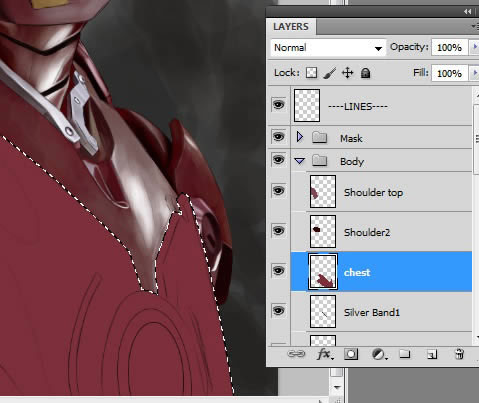This screenshot has height=403, width=479.
Task: Select the ----LINES---- layer thumbnail
Action: tap(307, 105)
